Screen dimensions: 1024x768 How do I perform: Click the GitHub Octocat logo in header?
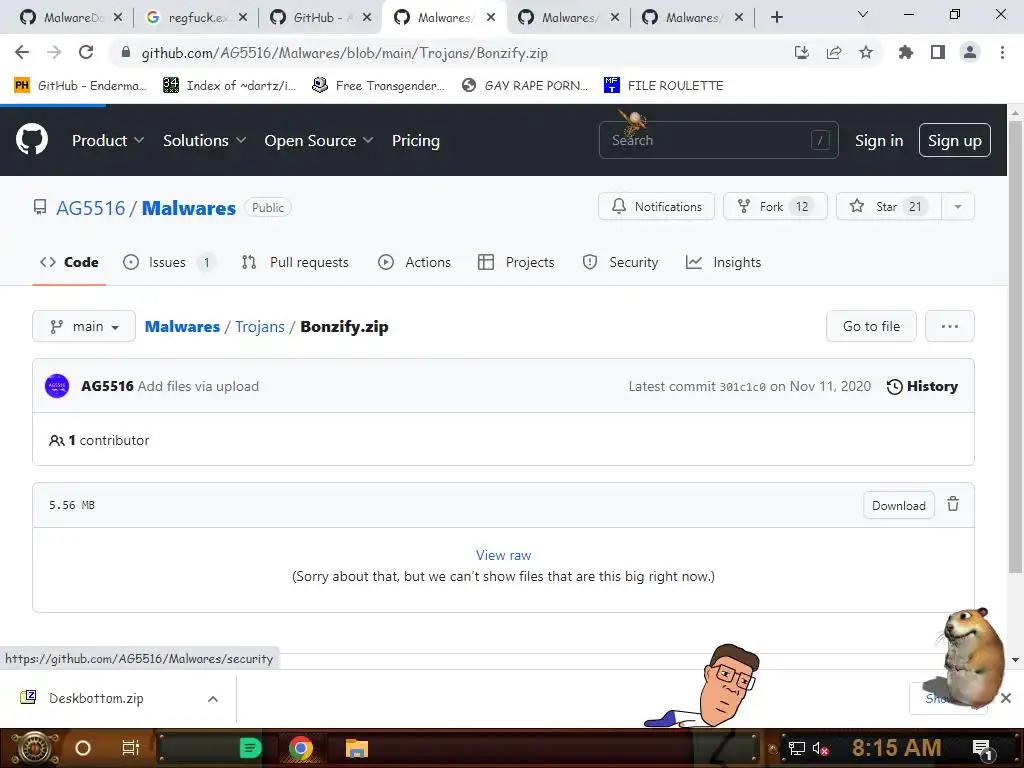pyautogui.click(x=31, y=140)
